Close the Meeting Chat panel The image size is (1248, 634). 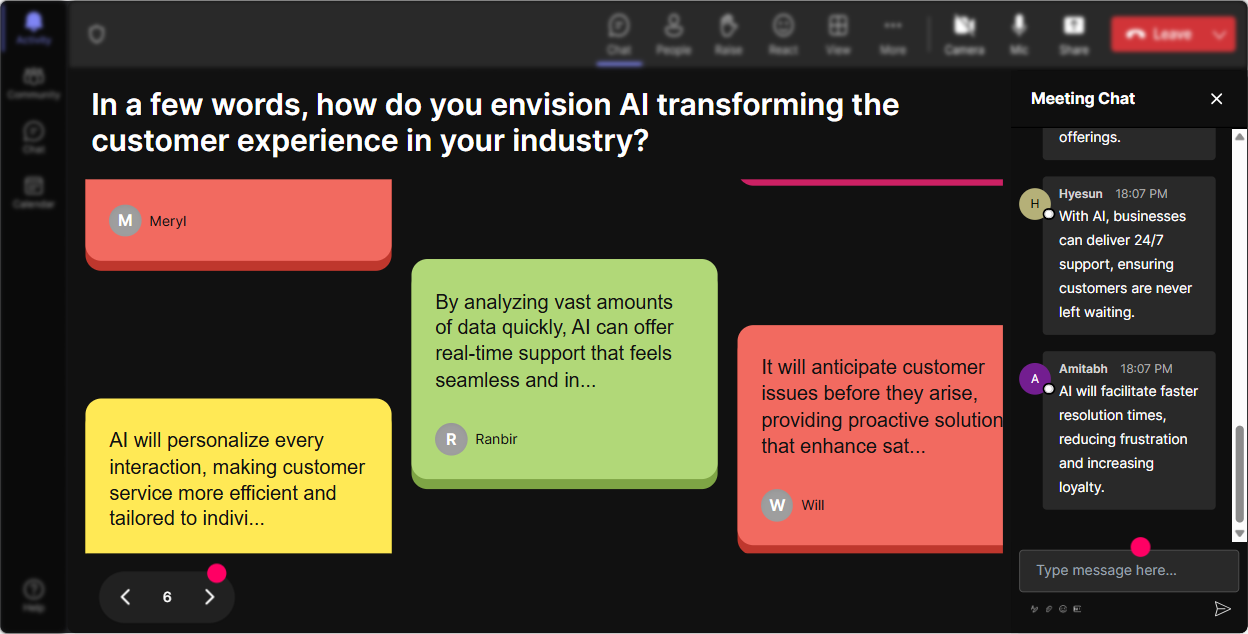[x=1217, y=98]
